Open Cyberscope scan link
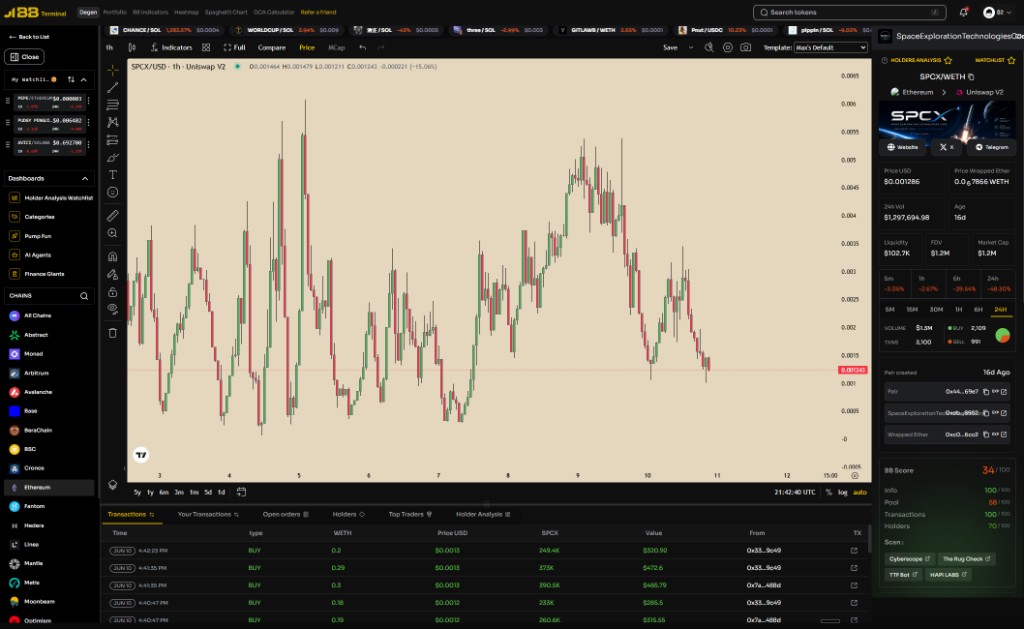 [908, 558]
